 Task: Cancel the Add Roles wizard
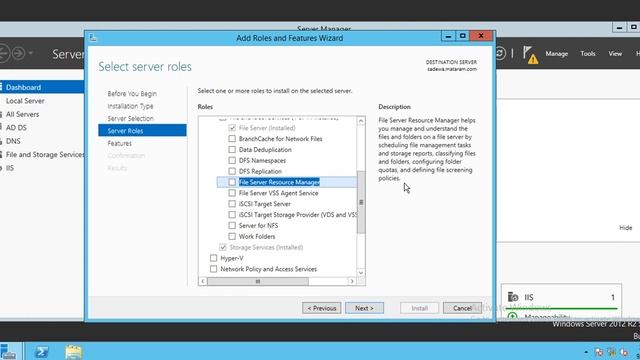[x=462, y=308]
